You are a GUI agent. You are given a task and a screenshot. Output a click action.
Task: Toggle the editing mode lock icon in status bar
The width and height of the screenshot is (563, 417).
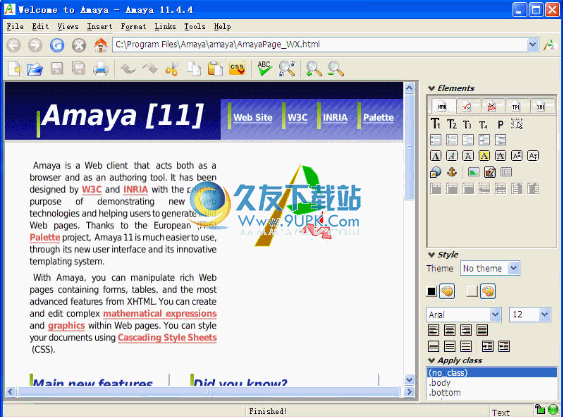539,409
